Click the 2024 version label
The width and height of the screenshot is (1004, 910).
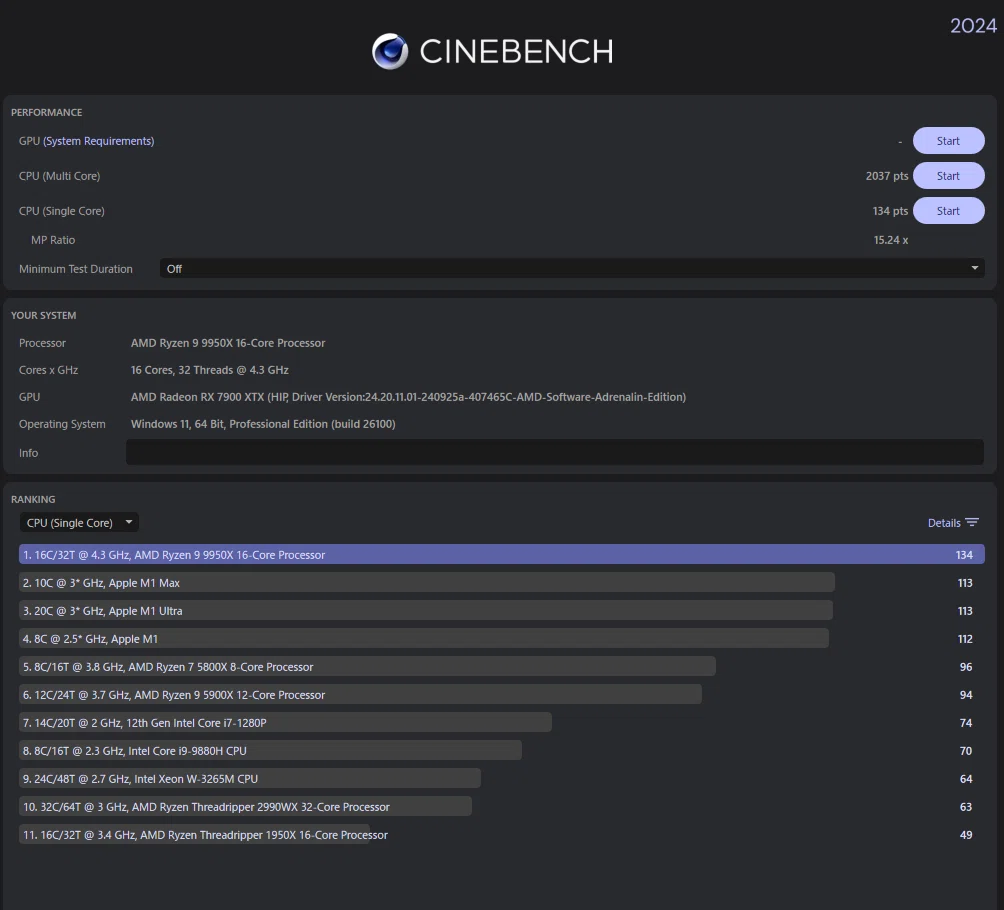click(973, 26)
